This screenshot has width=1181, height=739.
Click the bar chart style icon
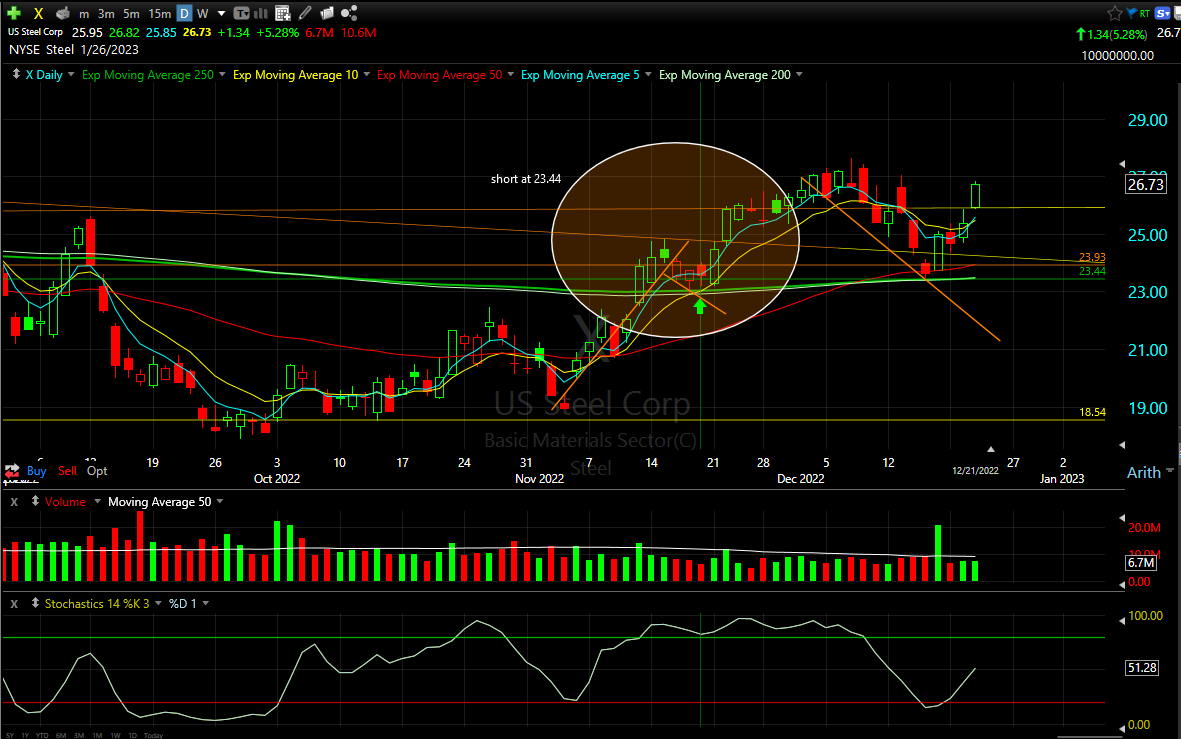point(261,13)
